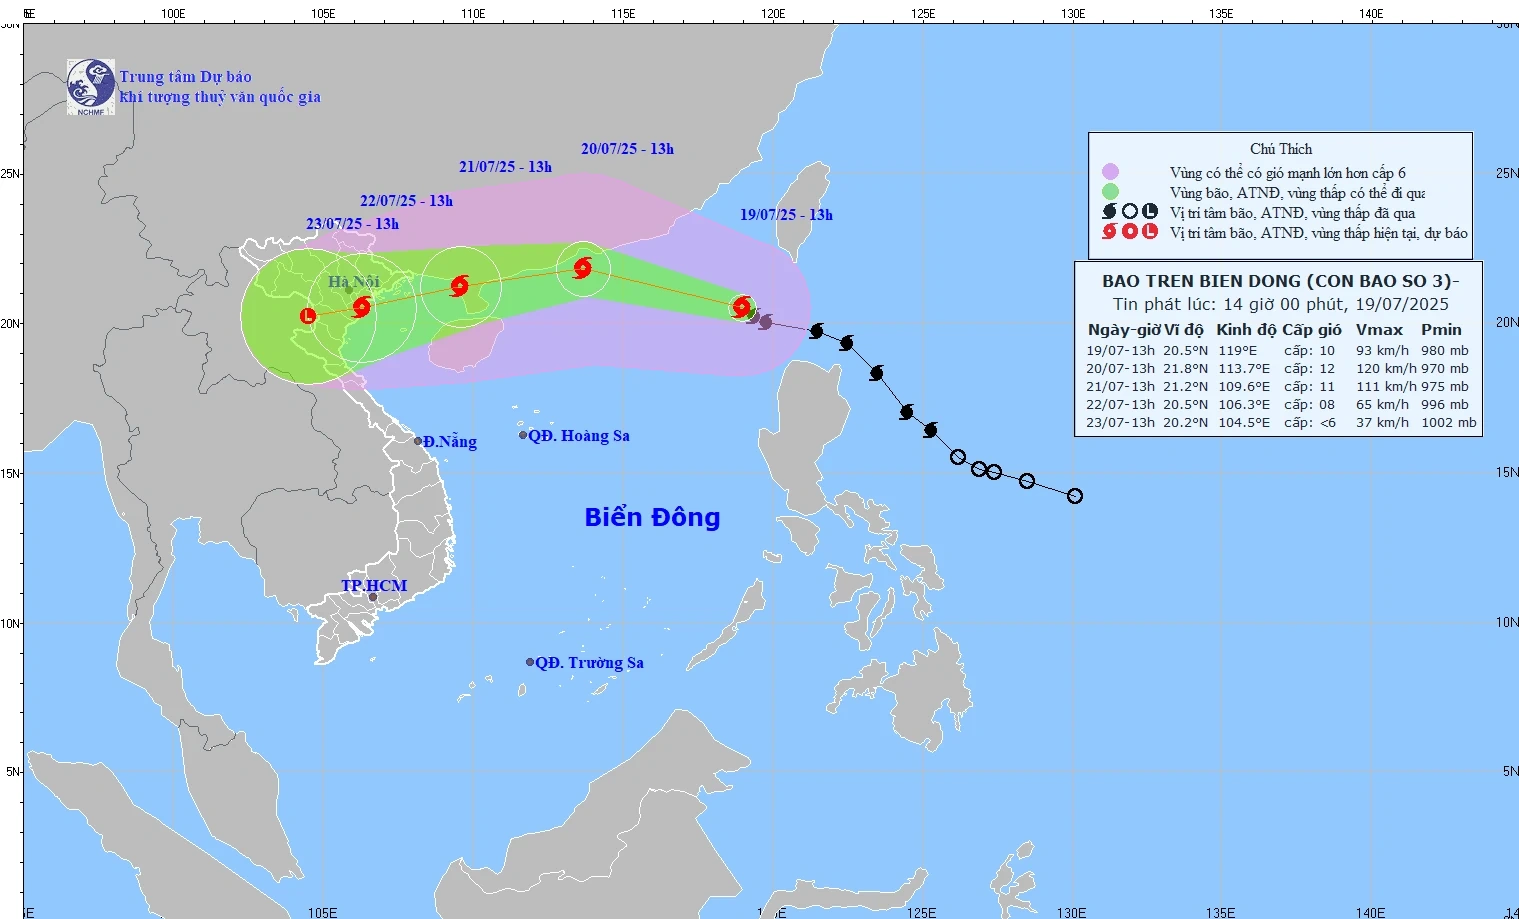This screenshot has height=919, width=1519.
Task: Click the red storm icon beside Hà Nội
Action: tap(361, 306)
